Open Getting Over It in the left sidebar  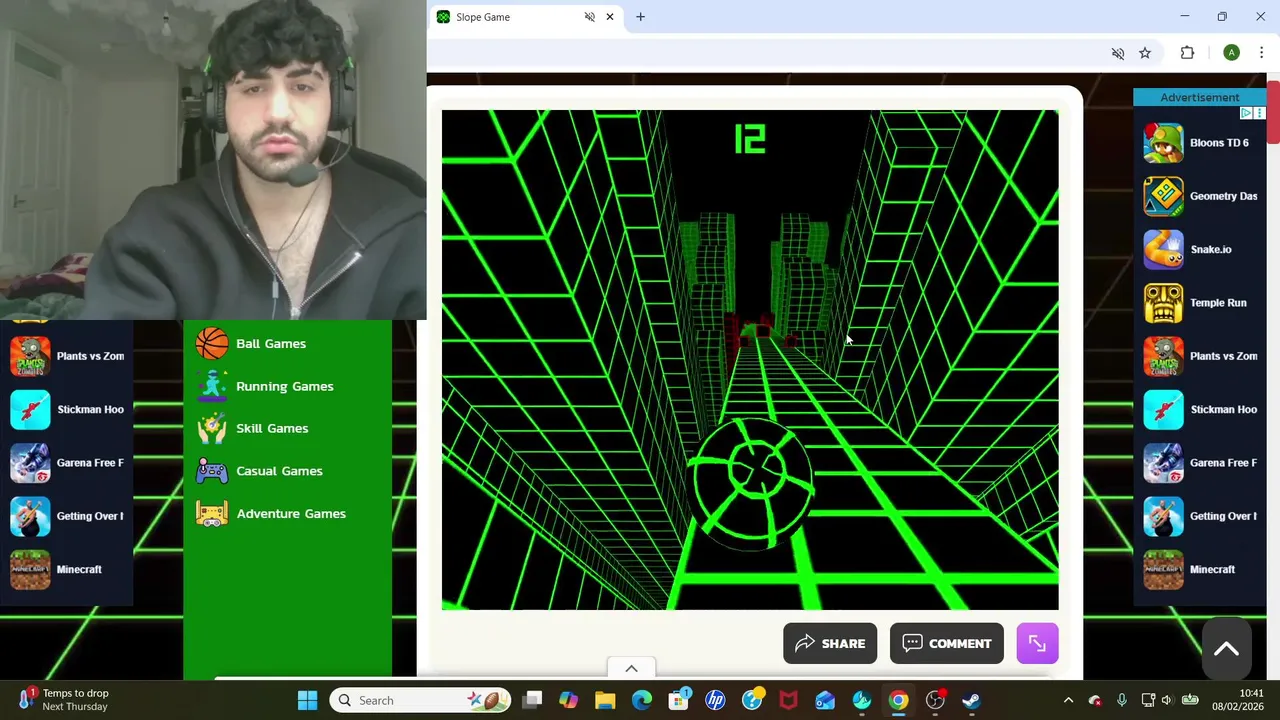coord(67,516)
